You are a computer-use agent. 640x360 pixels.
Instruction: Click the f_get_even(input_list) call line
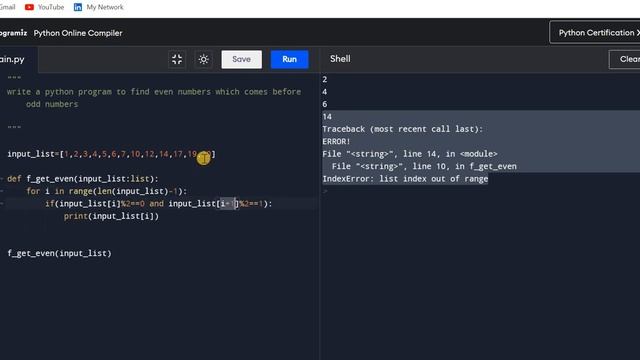coord(59,253)
